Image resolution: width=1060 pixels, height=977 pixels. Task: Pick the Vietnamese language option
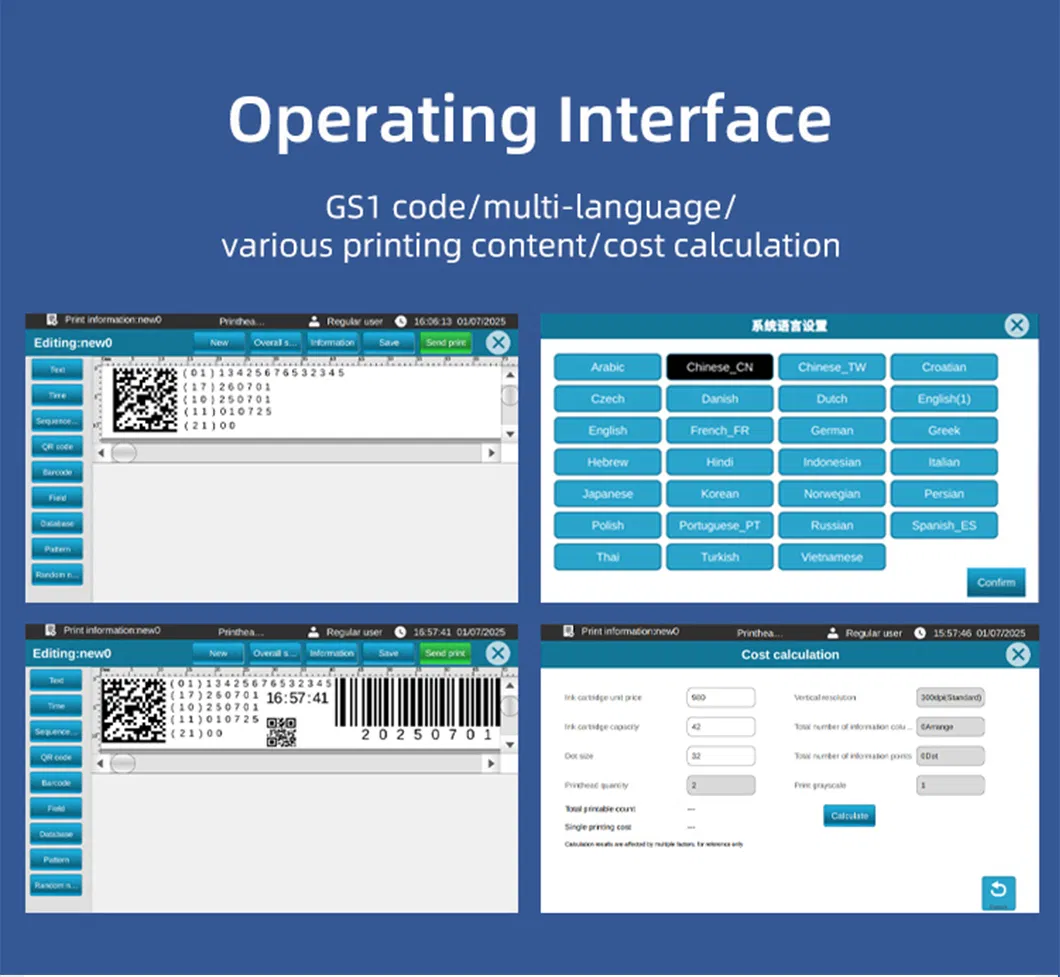[x=831, y=557]
